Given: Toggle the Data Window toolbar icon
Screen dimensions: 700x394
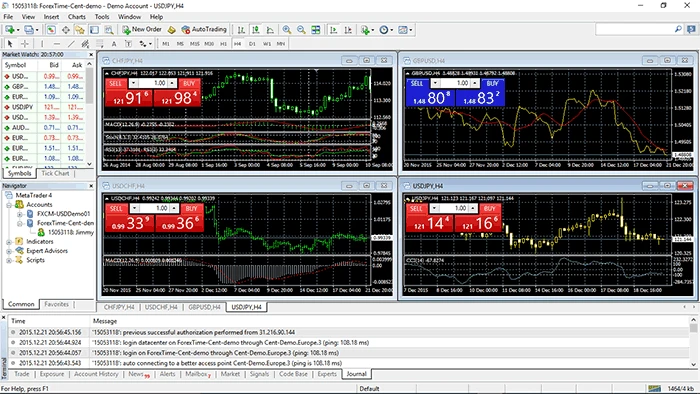Looking at the screenshot, I should pyautogui.click(x=66, y=29).
